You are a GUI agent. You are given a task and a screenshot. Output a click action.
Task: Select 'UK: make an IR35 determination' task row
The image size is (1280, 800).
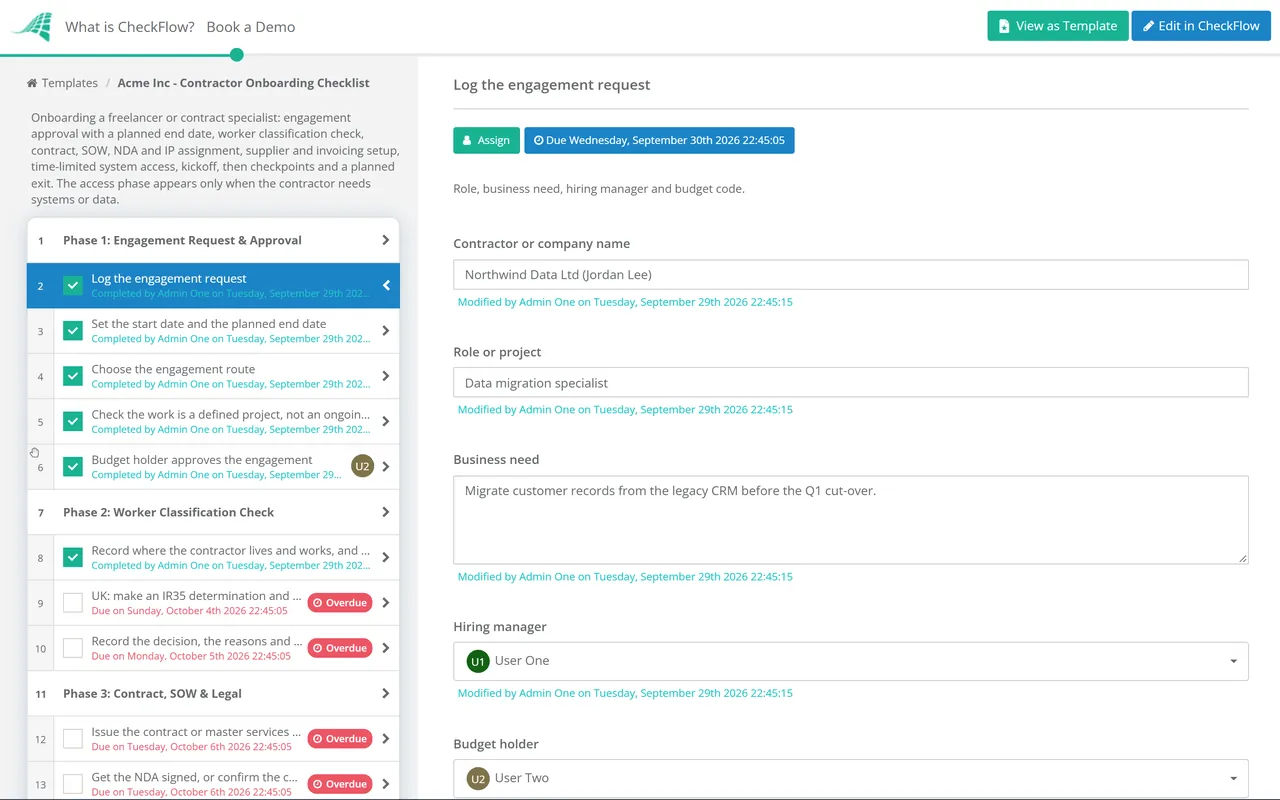(x=213, y=603)
